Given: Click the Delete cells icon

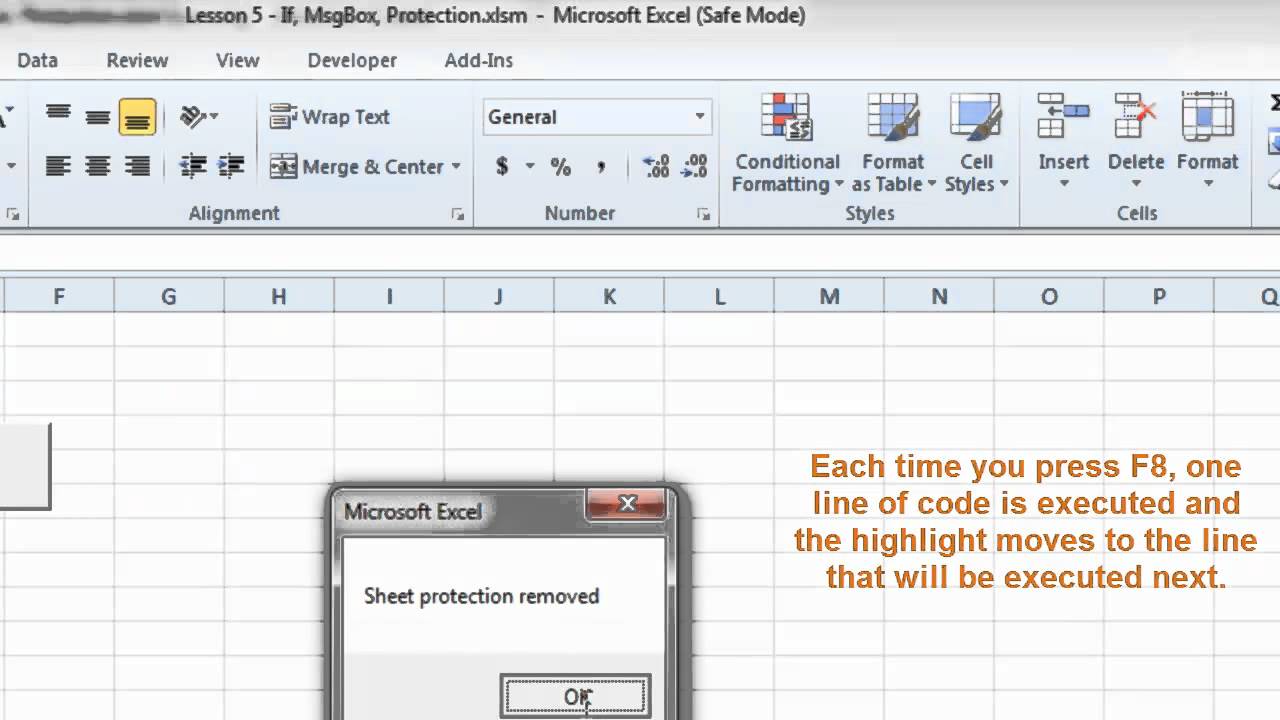Looking at the screenshot, I should pos(1136,116).
